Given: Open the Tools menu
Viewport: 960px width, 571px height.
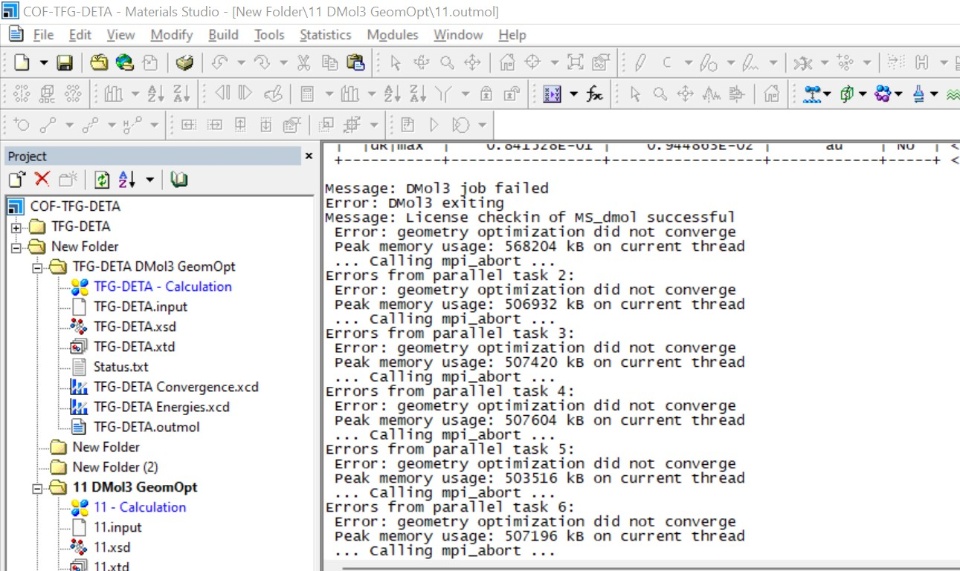Looking at the screenshot, I should (269, 35).
